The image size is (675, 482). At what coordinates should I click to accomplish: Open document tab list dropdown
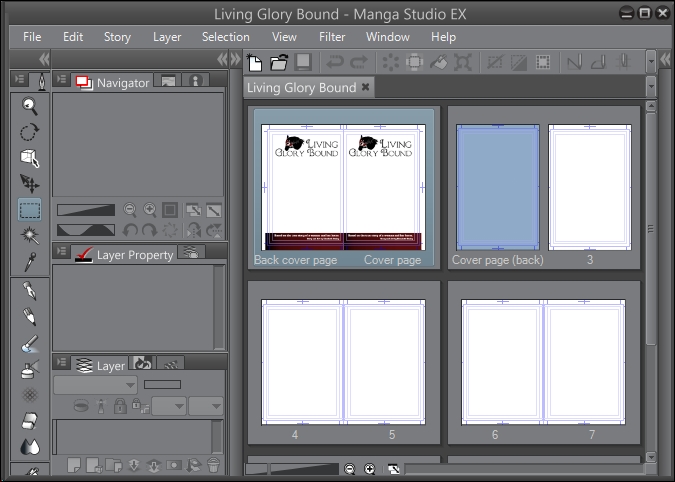[x=651, y=87]
